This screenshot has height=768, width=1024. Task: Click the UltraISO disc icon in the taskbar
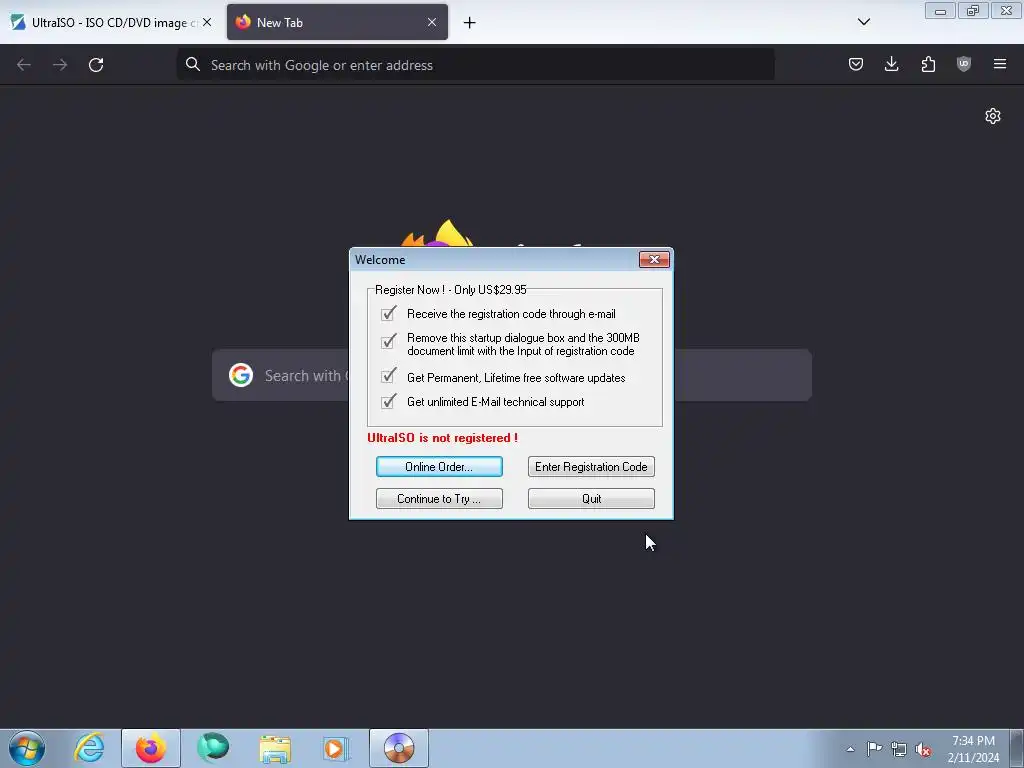tap(399, 748)
